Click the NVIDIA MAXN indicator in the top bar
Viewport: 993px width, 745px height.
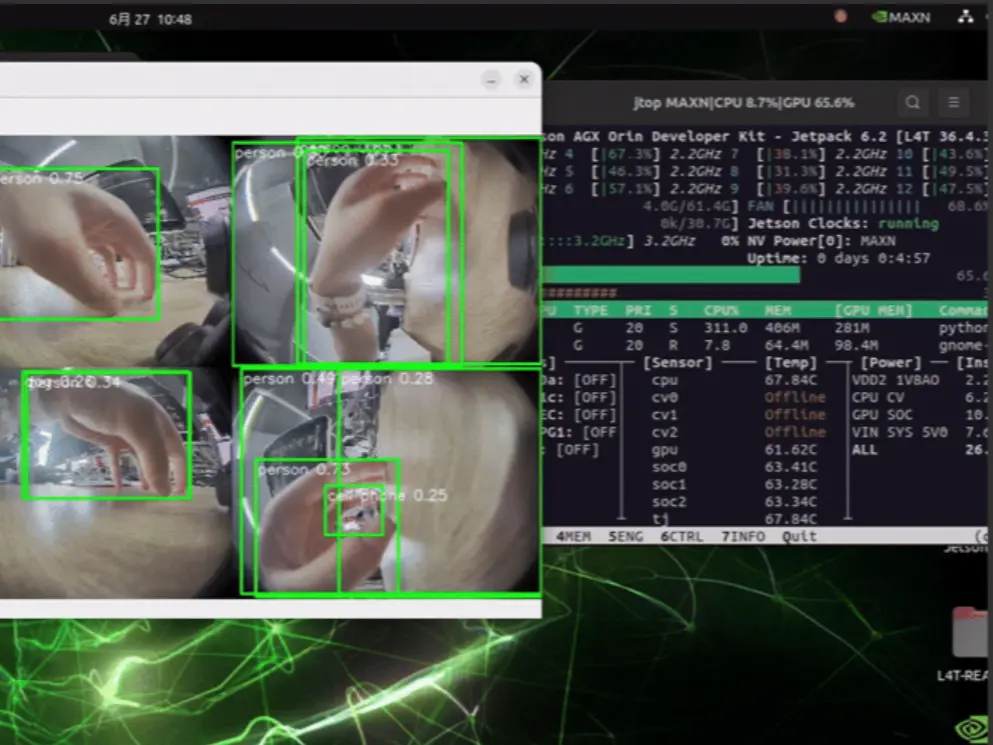[x=901, y=16]
